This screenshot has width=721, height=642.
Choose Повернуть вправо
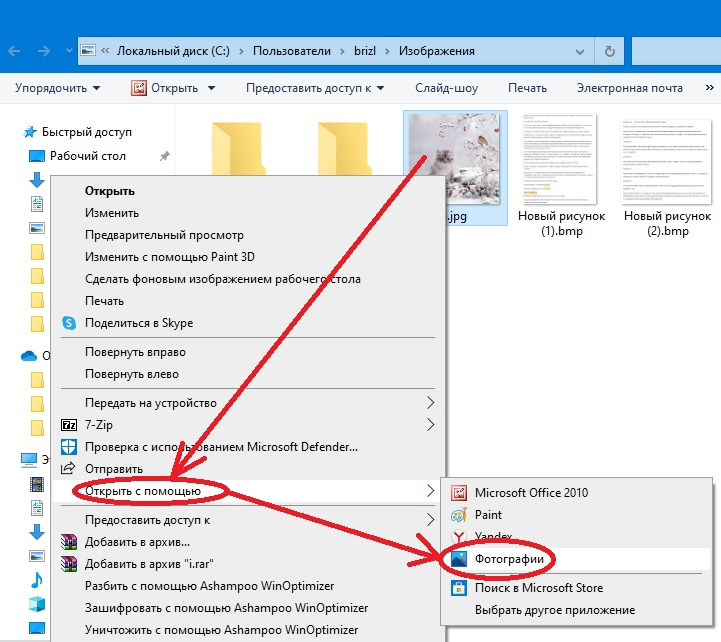point(248,352)
